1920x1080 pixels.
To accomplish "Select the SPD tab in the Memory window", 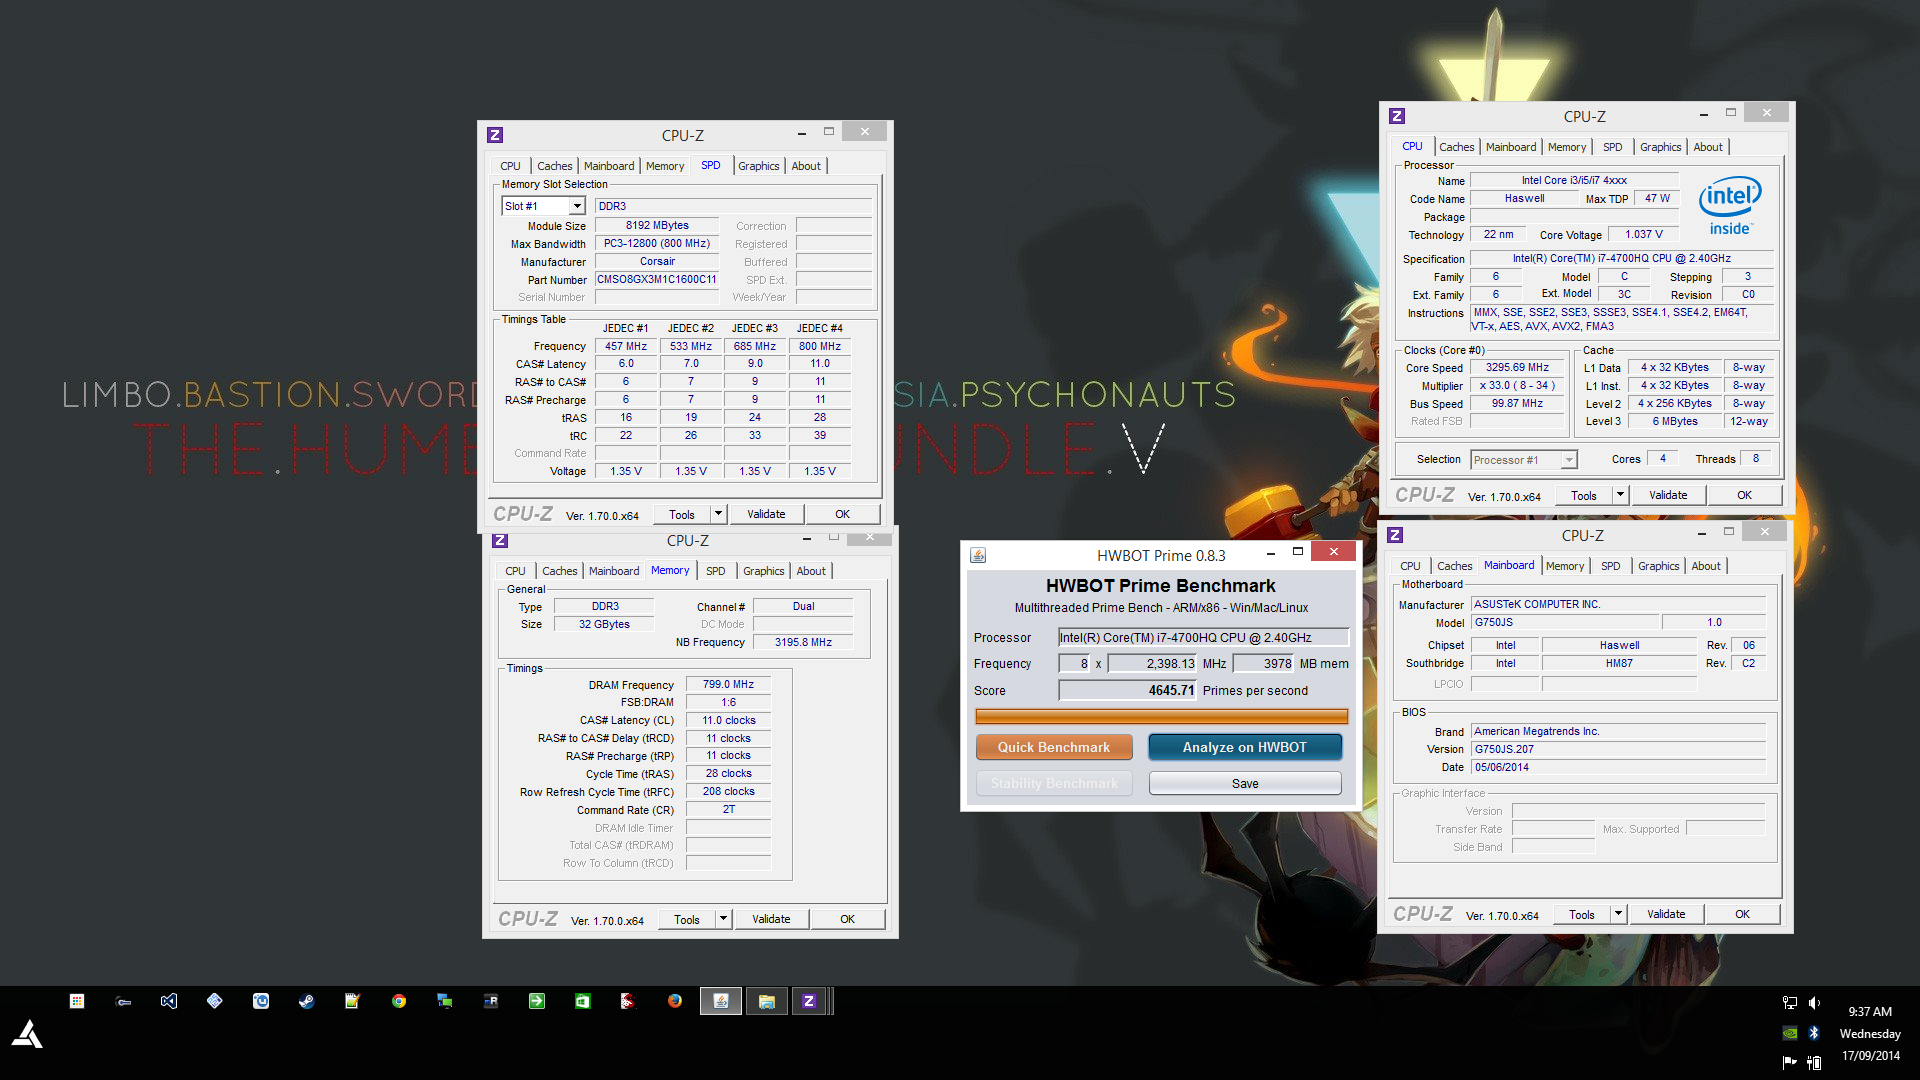I will click(x=716, y=571).
